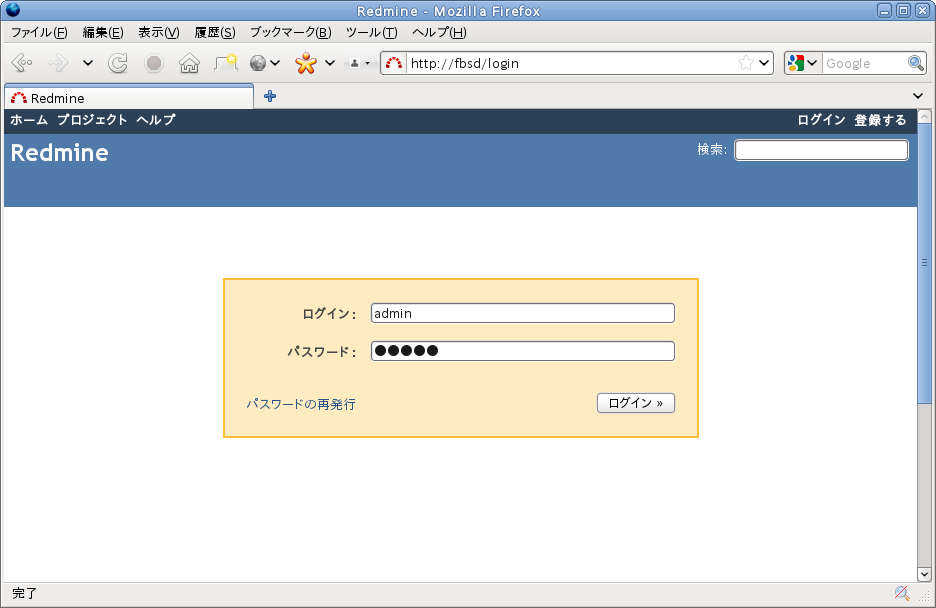936x608 pixels.
Task: Click the ログイン link at top right
Action: pos(821,120)
